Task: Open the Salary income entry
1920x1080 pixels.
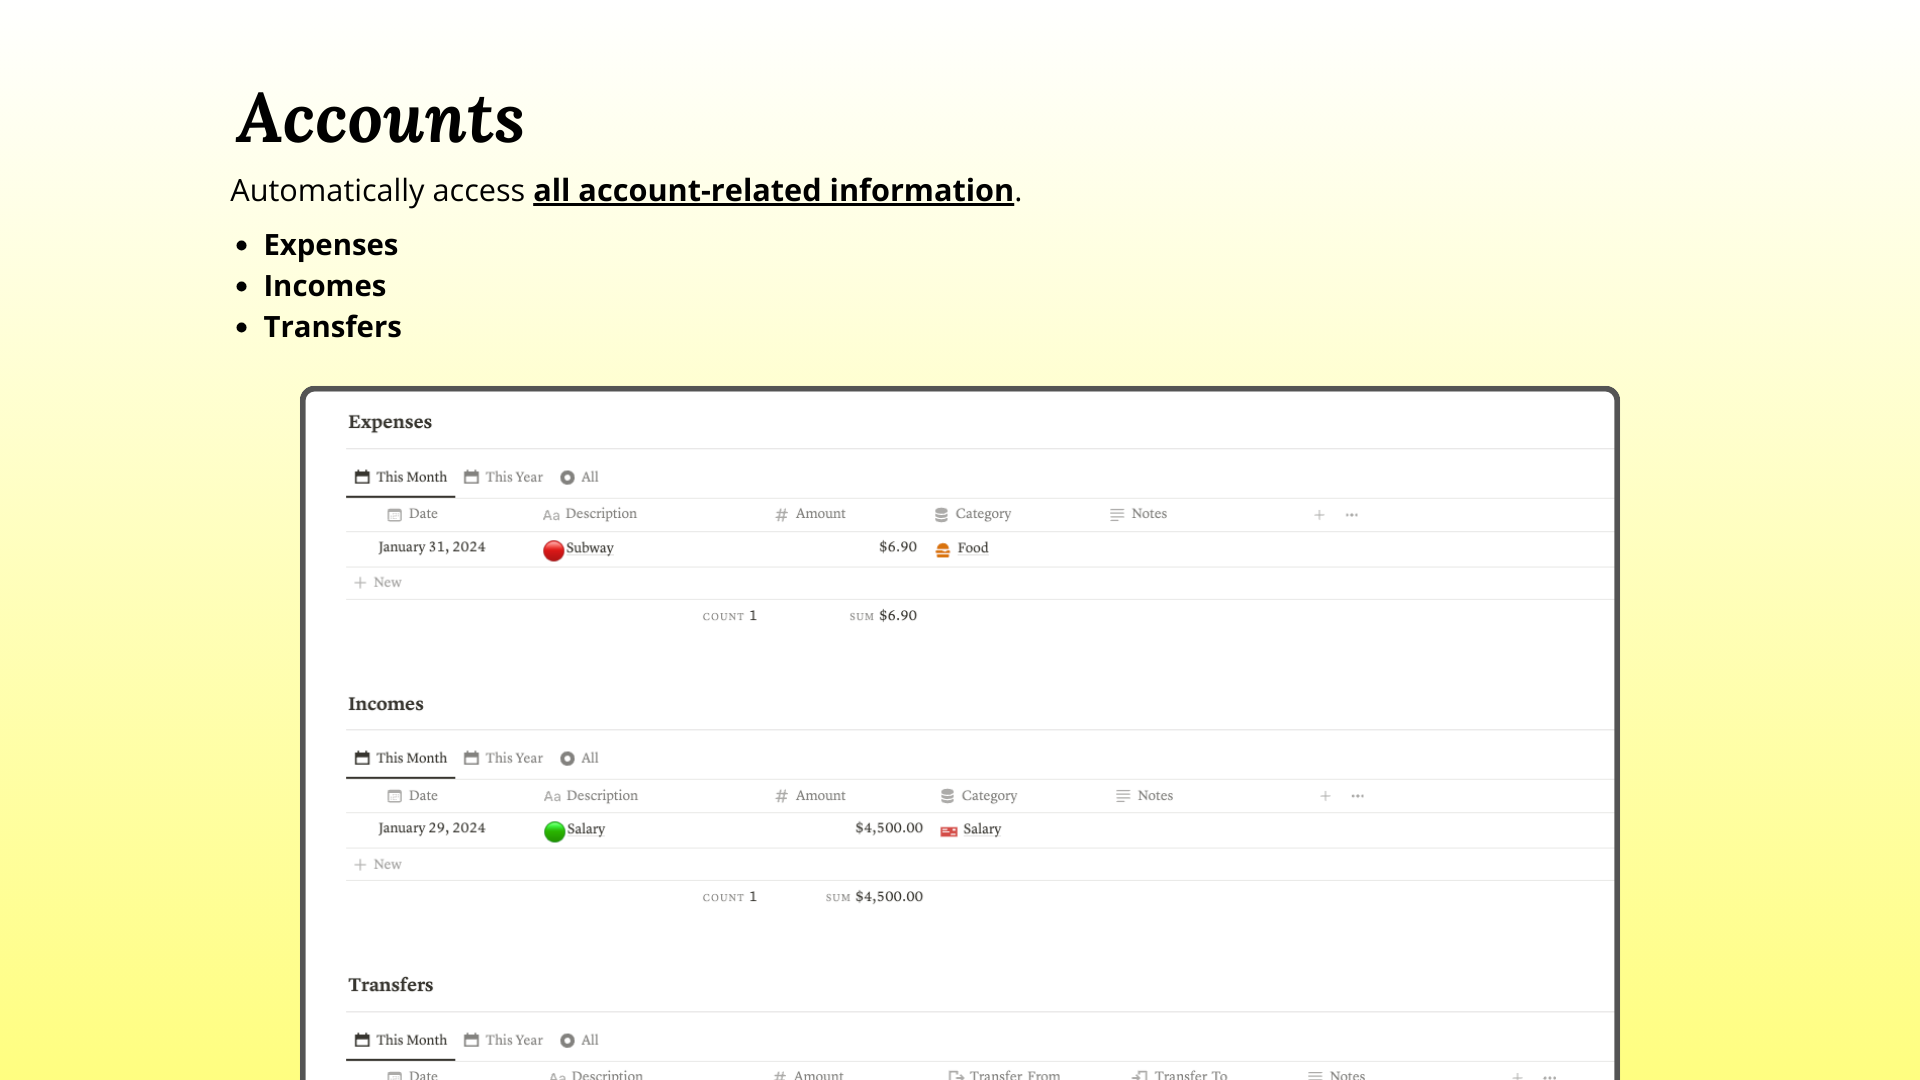Action: [586, 829]
